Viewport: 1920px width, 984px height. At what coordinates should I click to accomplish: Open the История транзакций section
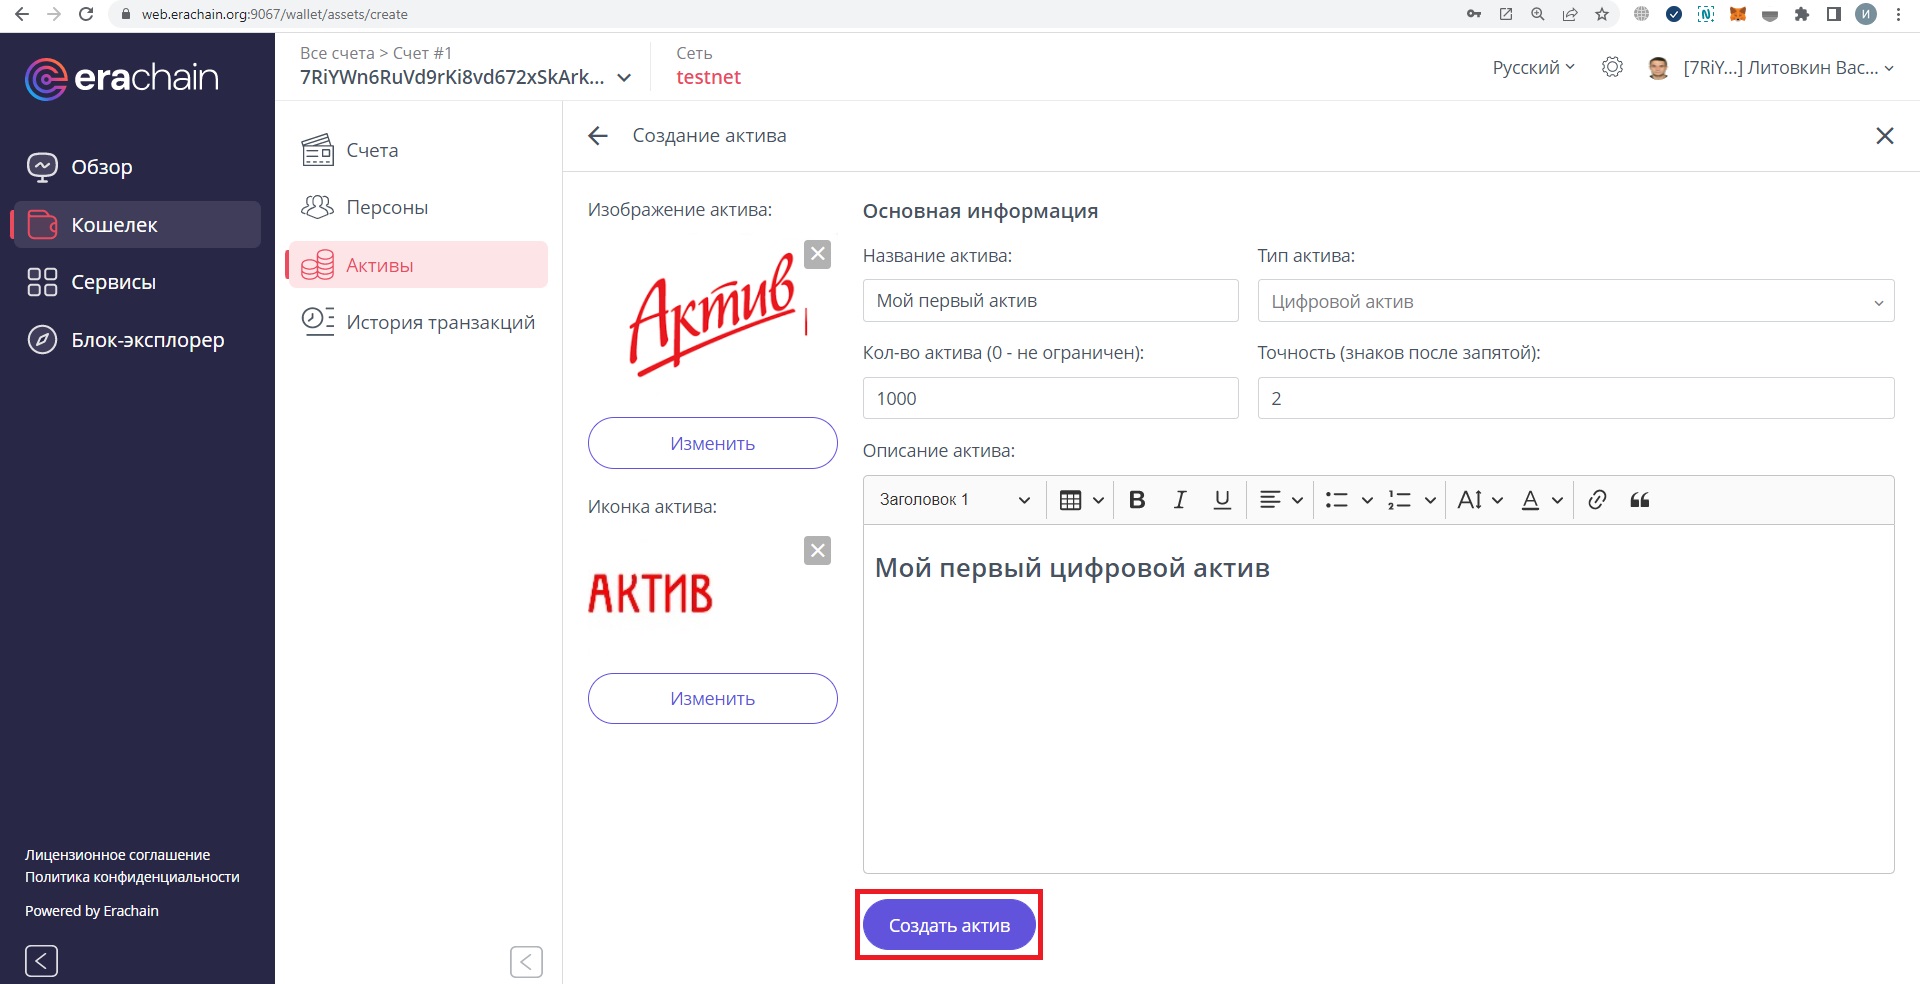[x=441, y=321]
